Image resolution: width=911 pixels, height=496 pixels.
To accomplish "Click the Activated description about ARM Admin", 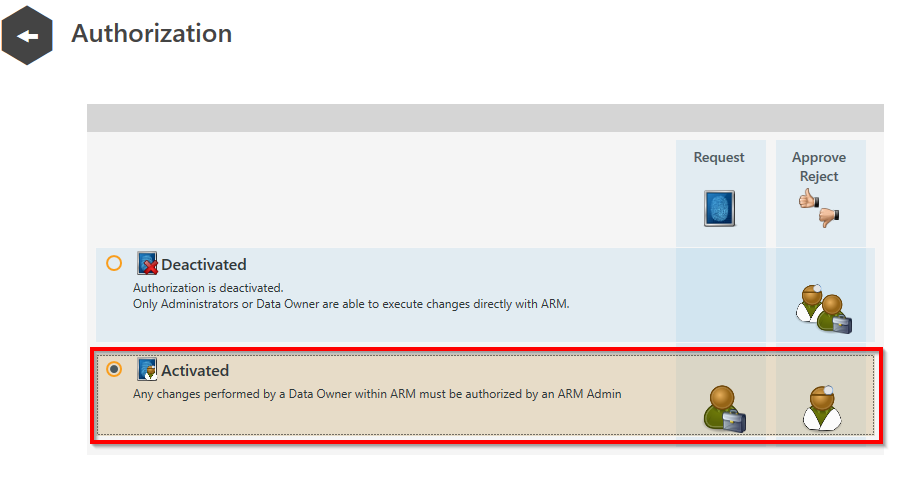I will (377, 394).
